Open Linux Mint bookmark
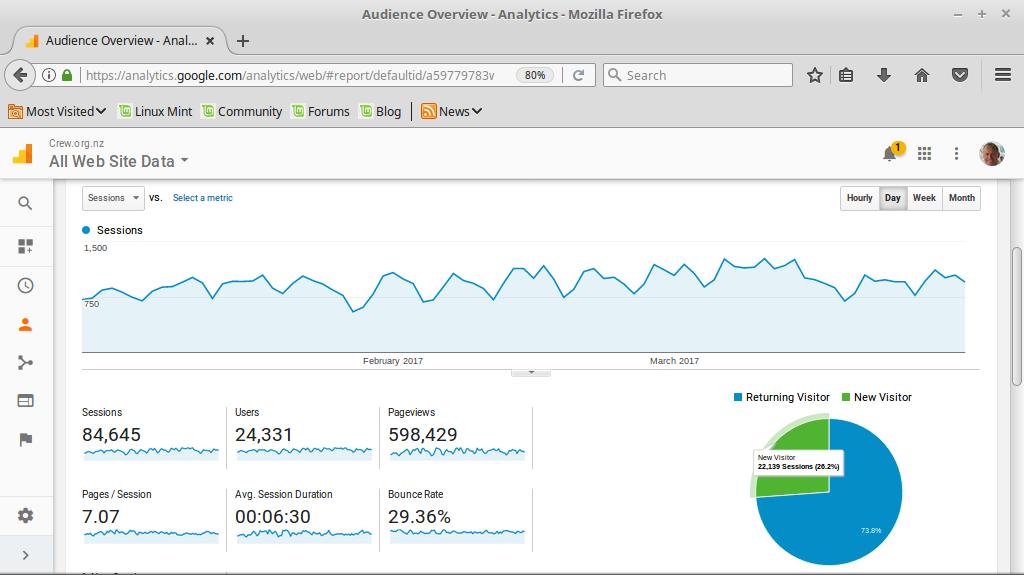Screen dimensions: 1024x575 tap(155, 112)
